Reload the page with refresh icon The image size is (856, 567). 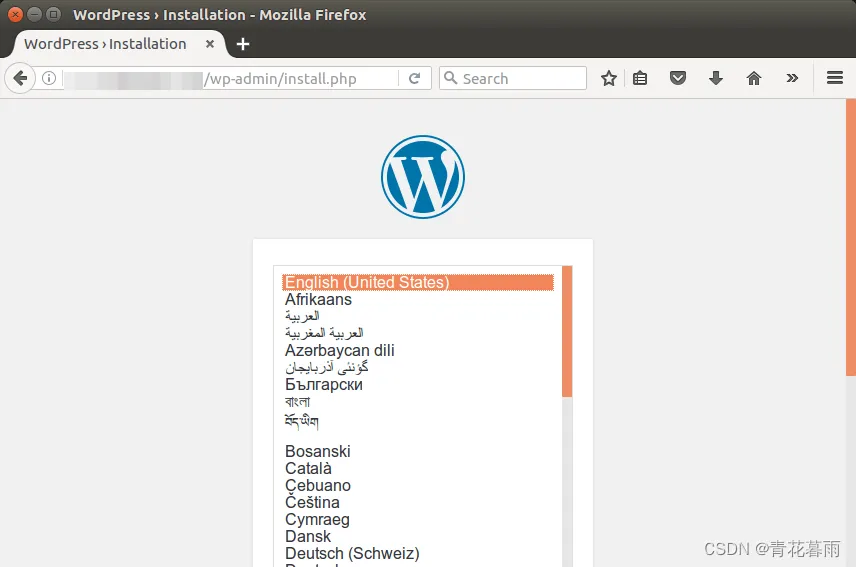(x=414, y=79)
